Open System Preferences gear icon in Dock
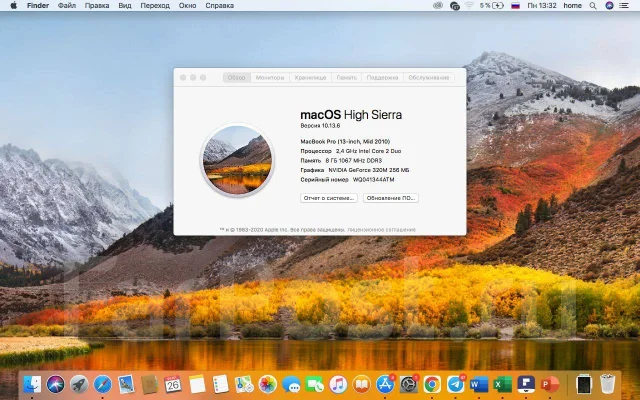This screenshot has height=400, width=640. click(x=409, y=384)
